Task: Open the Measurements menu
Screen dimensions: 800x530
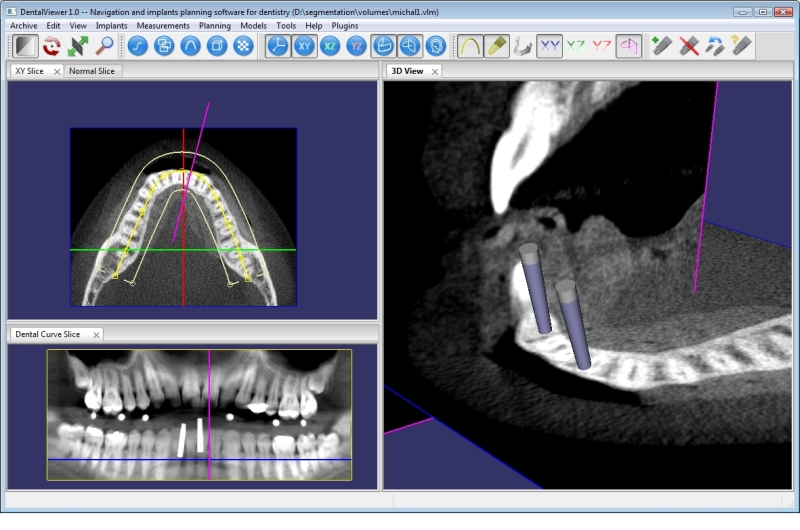Action: tap(163, 26)
